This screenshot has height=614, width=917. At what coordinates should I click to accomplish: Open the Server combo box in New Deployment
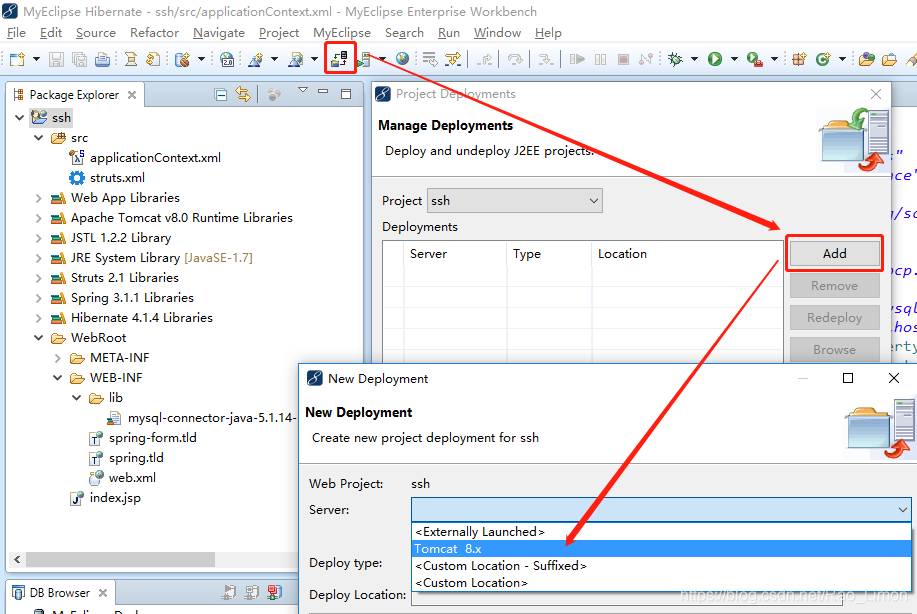(x=661, y=509)
